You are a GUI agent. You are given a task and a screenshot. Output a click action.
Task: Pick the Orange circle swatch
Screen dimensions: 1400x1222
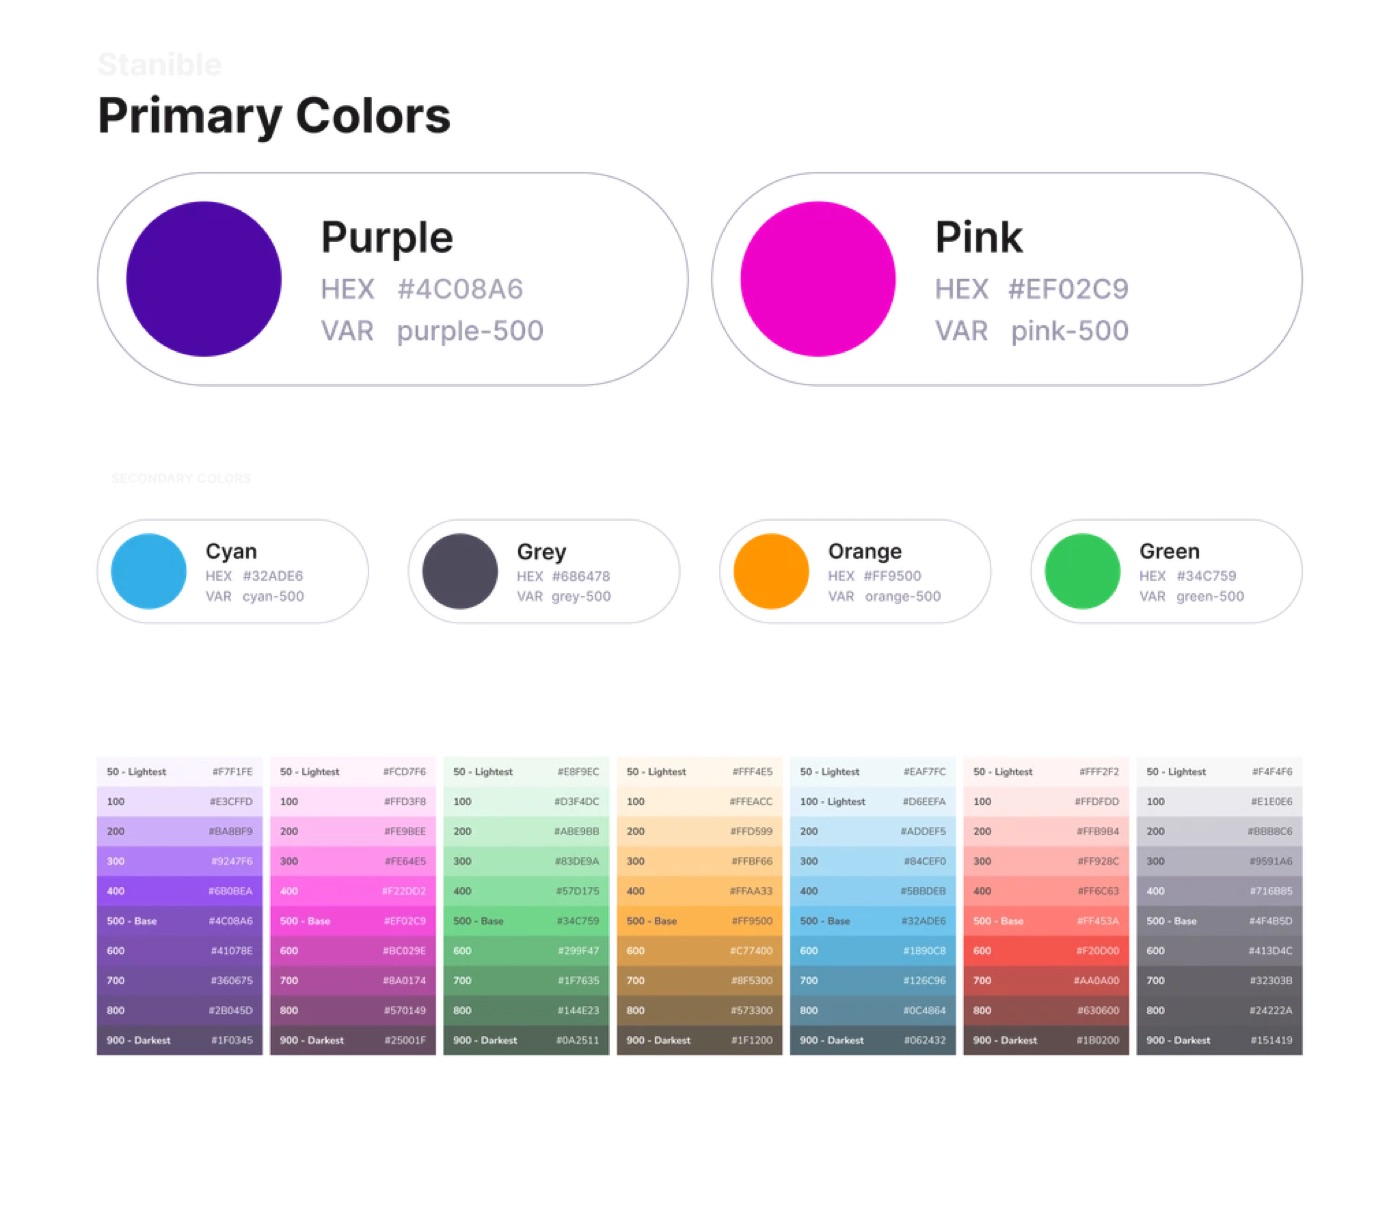[x=771, y=571]
